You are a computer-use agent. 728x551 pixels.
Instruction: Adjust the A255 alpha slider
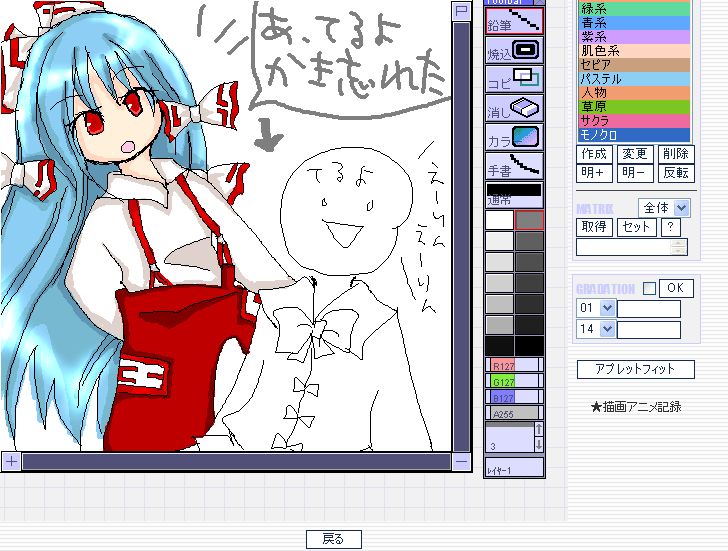514,412
